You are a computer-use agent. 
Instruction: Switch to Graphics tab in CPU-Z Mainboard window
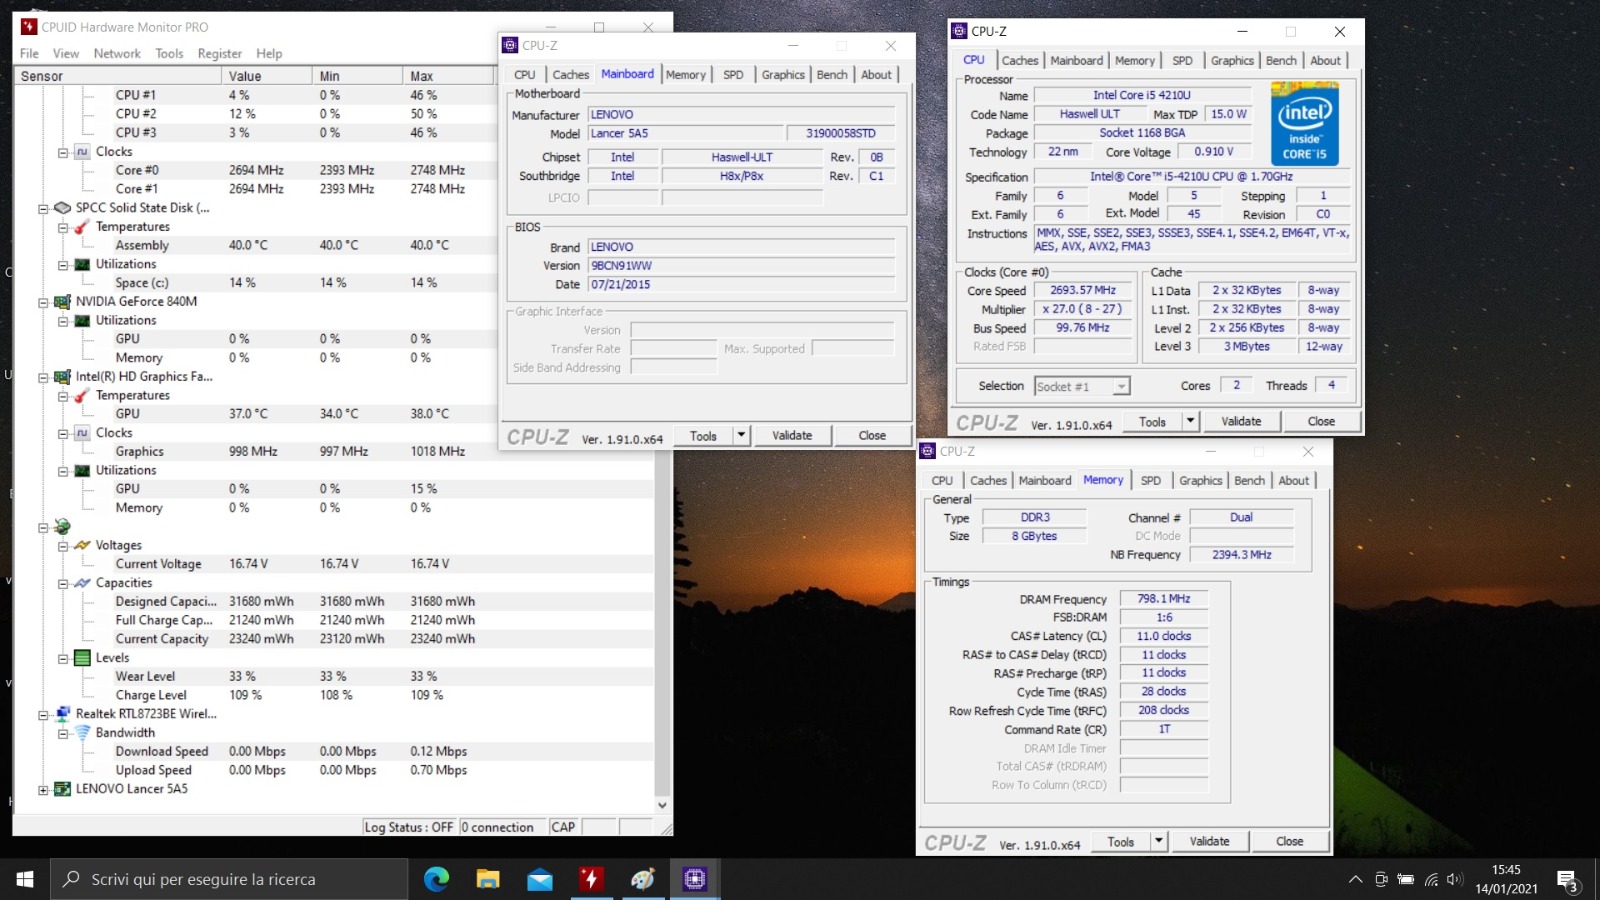[783, 75]
